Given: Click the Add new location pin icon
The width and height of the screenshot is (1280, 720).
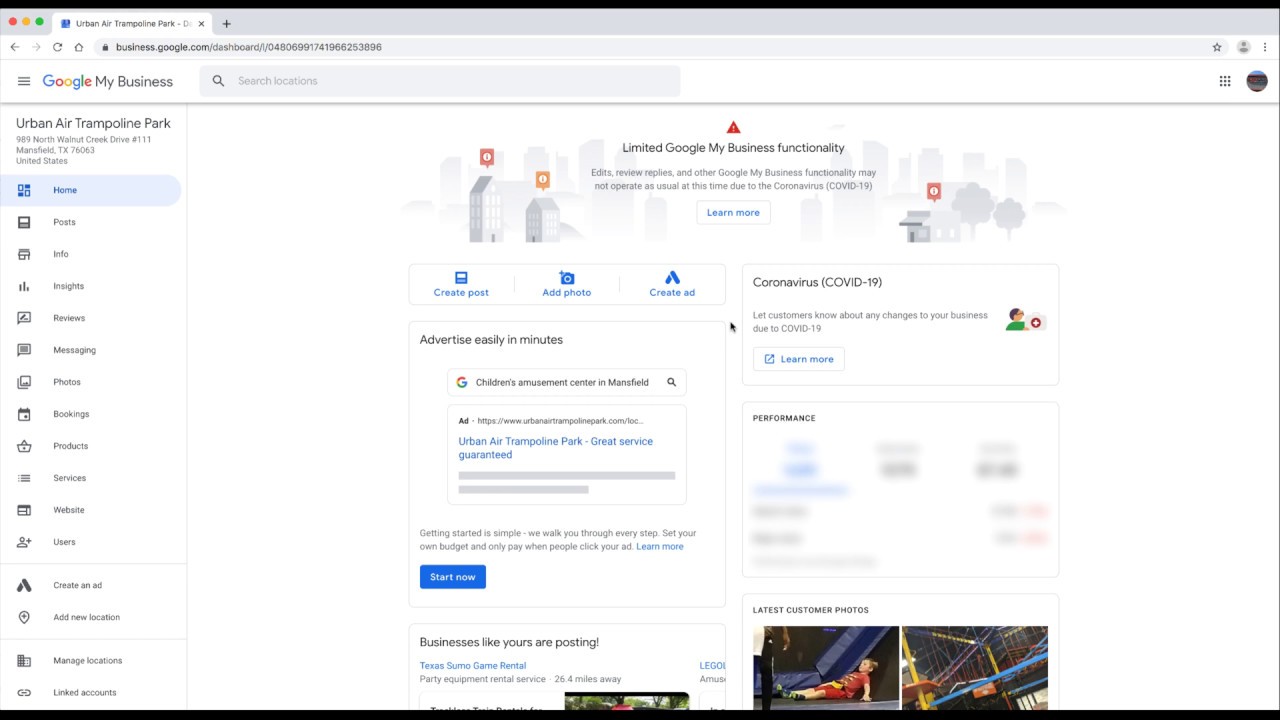Looking at the screenshot, I should [24, 617].
